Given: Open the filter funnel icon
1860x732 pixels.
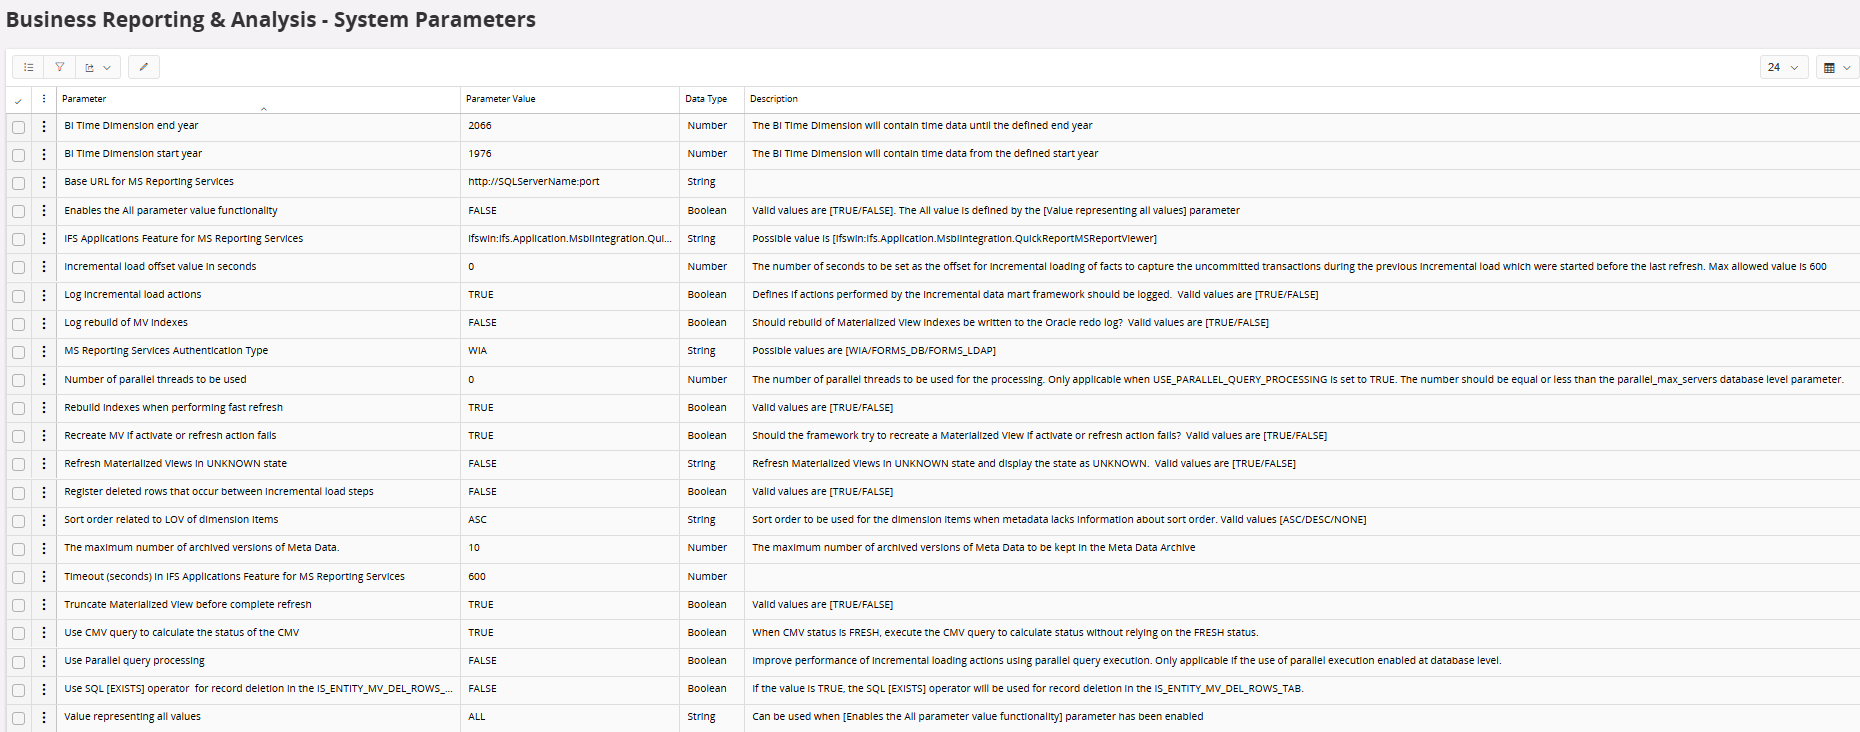Looking at the screenshot, I should (x=60, y=67).
